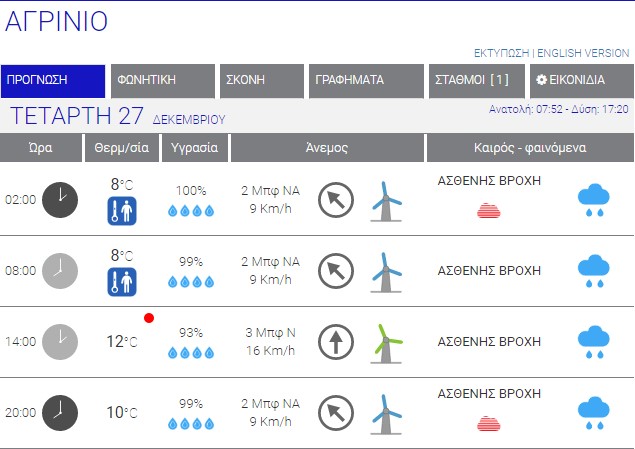Click the humidity droplets at 14:00

[x=190, y=352]
